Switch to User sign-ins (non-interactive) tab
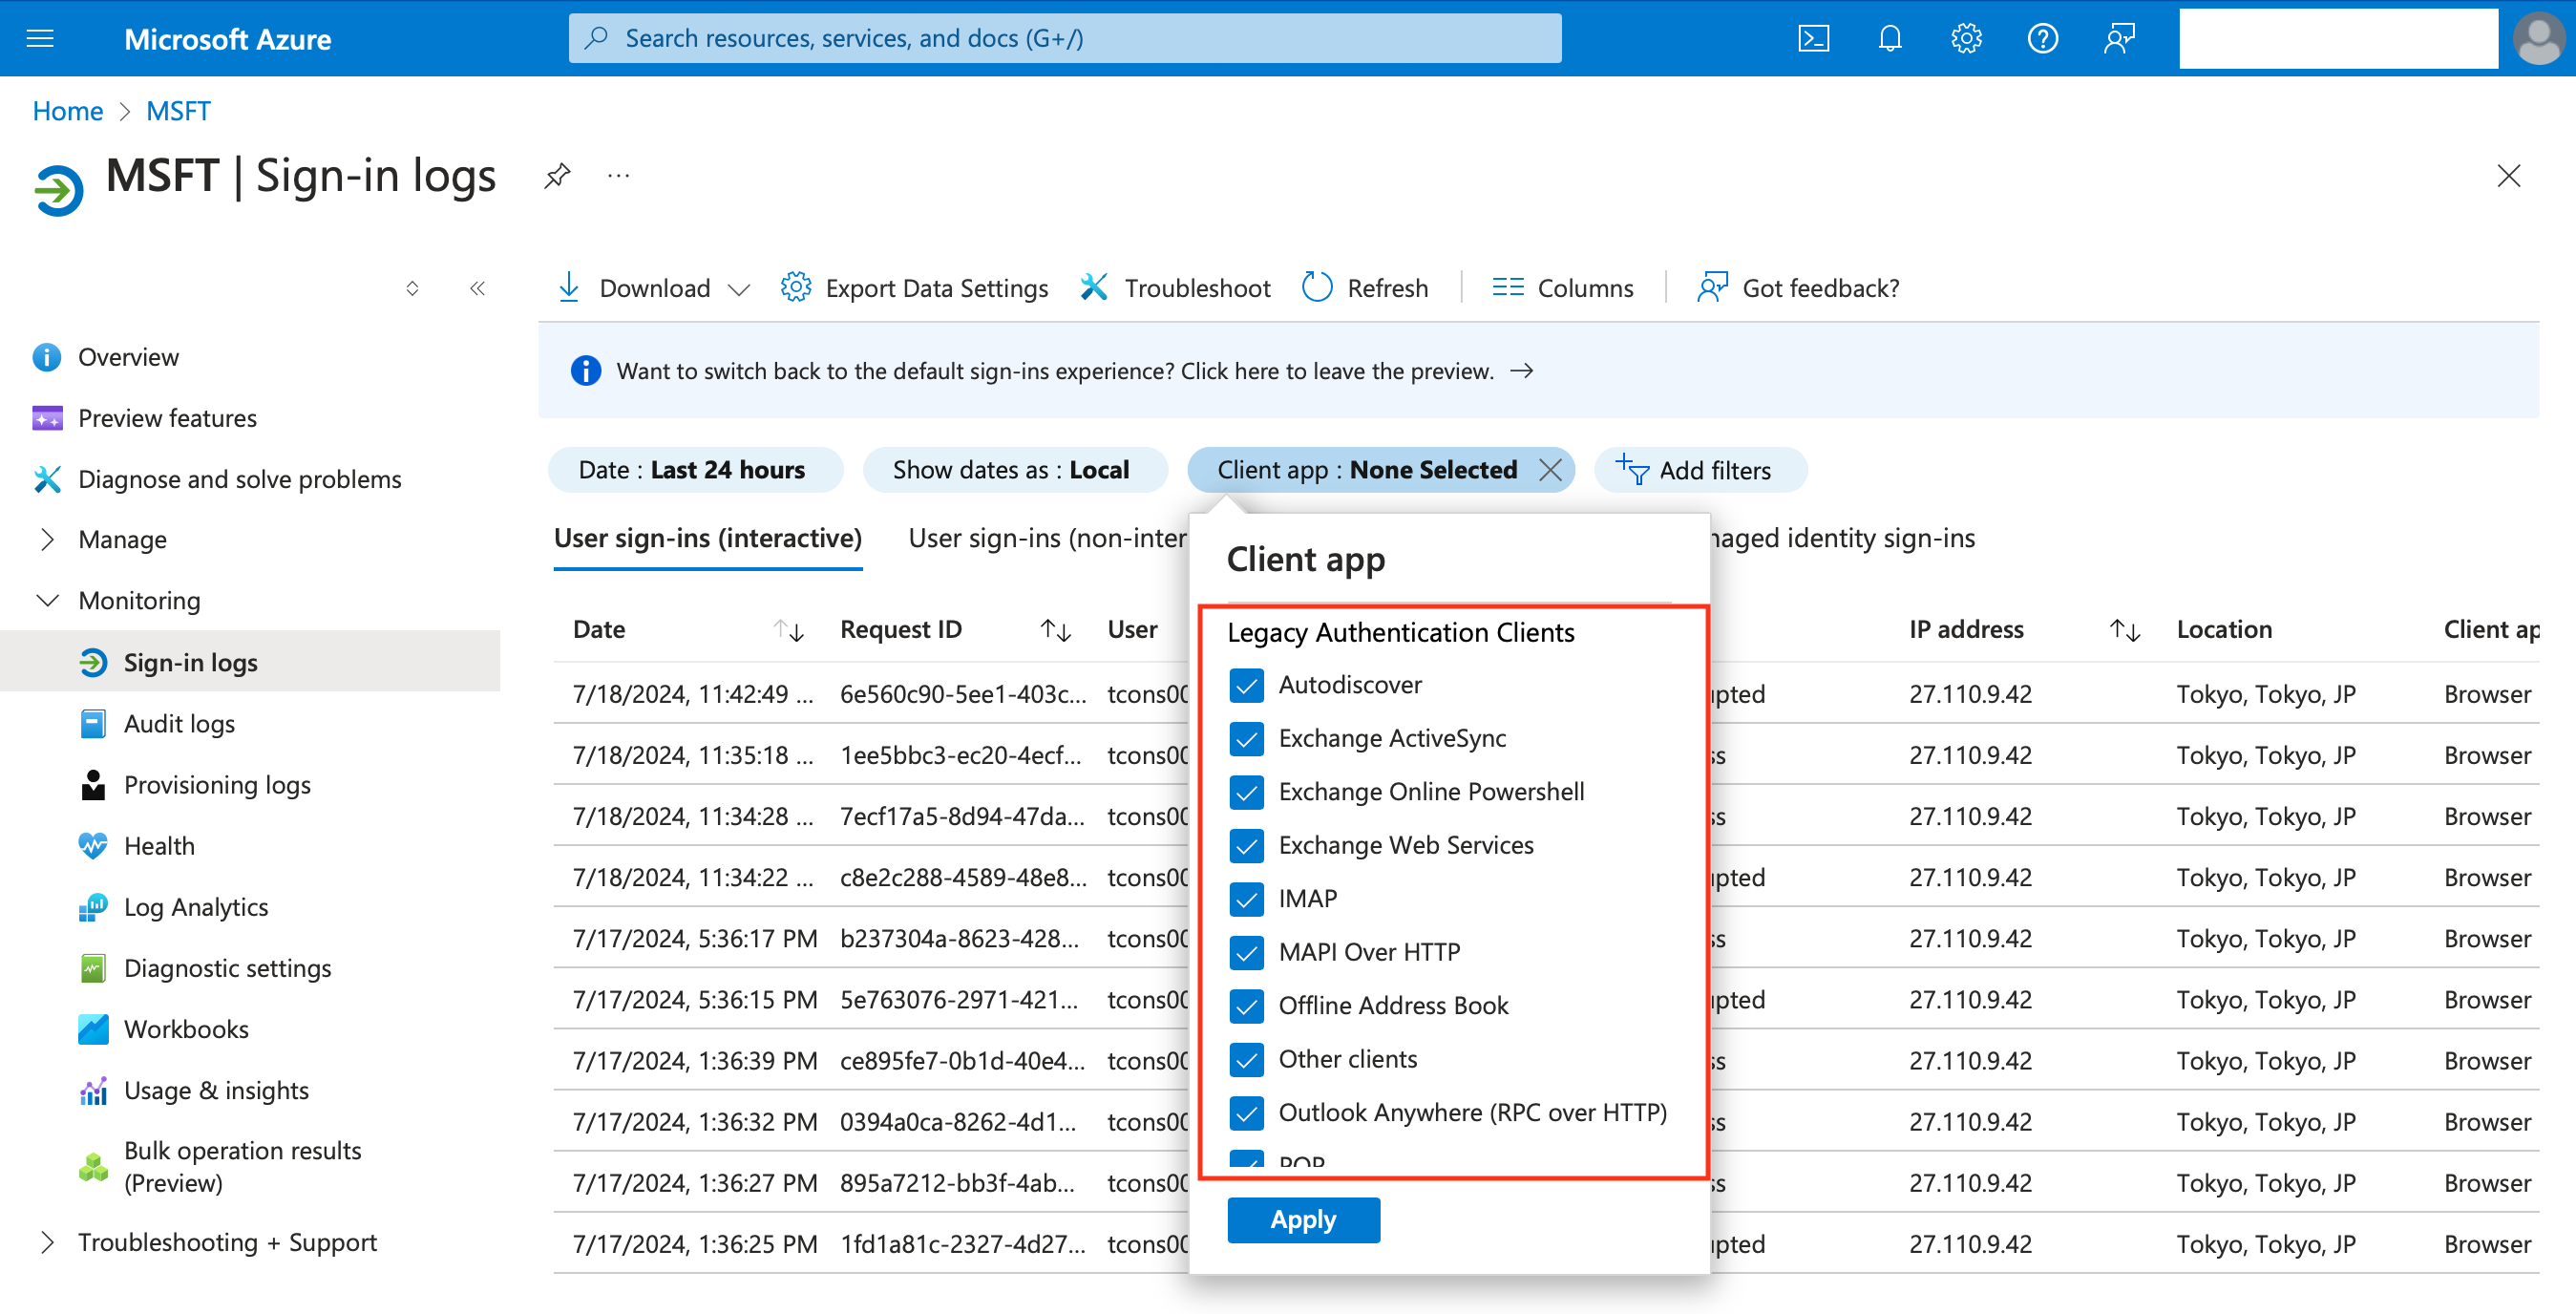Viewport: 2576px width, 1314px height. pyautogui.click(x=1048, y=539)
